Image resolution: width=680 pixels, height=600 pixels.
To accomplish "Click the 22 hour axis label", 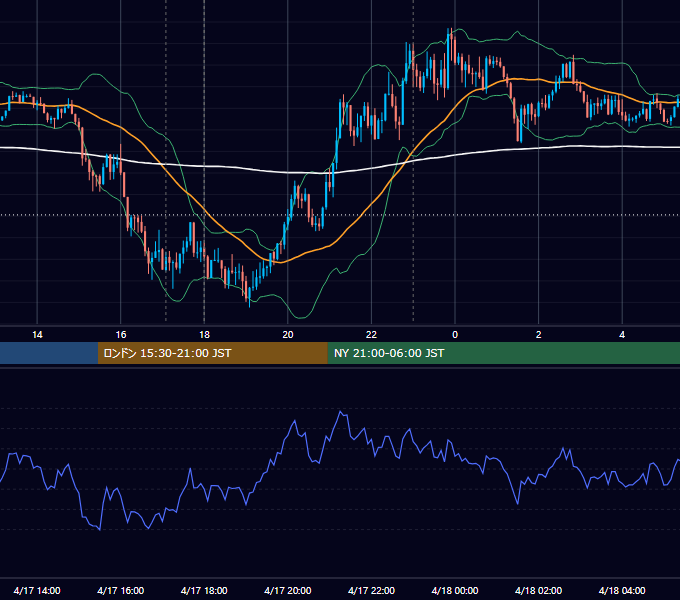I will [x=372, y=335].
